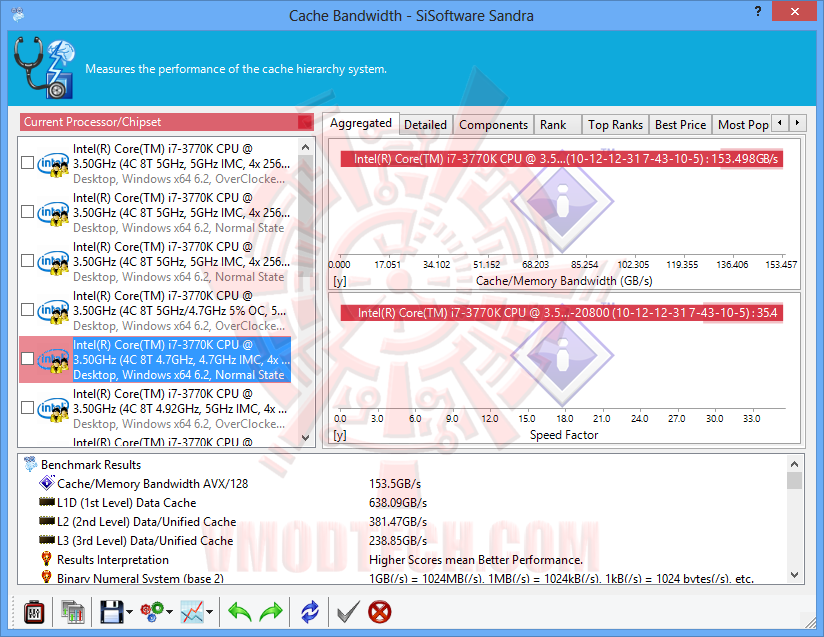Click the red Speed Factor 35.4 bar
This screenshot has height=637, width=824.
pyautogui.click(x=561, y=313)
